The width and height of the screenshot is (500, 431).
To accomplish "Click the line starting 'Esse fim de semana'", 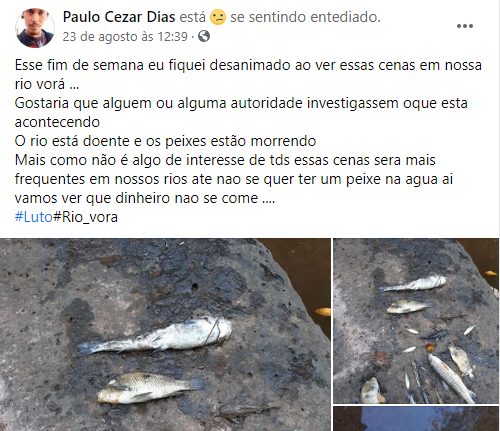I will [x=248, y=65].
